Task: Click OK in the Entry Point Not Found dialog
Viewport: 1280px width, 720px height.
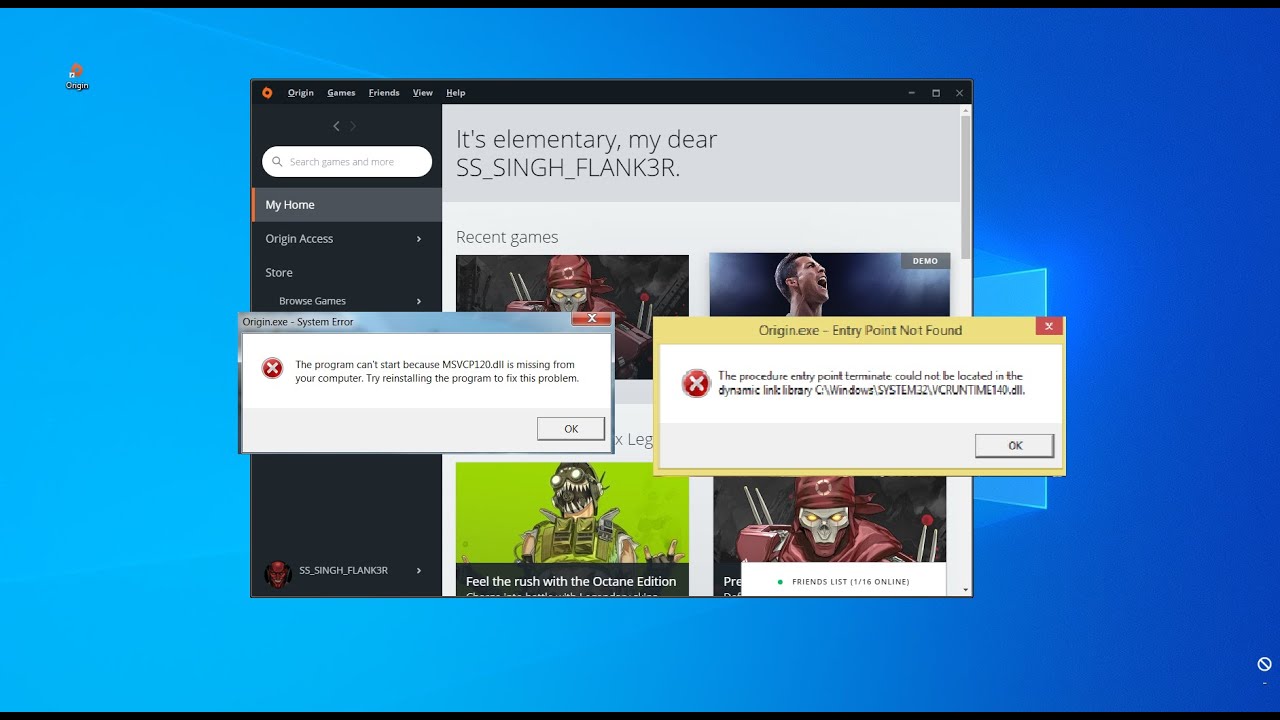Action: (1015, 446)
